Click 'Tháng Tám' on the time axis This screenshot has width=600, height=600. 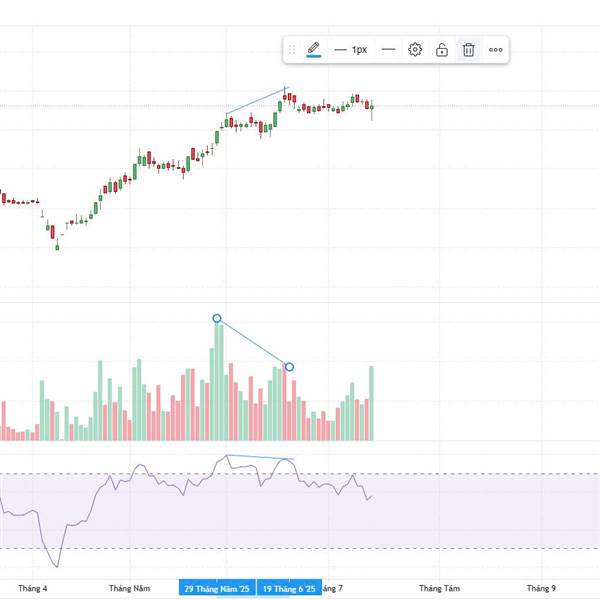(440, 588)
